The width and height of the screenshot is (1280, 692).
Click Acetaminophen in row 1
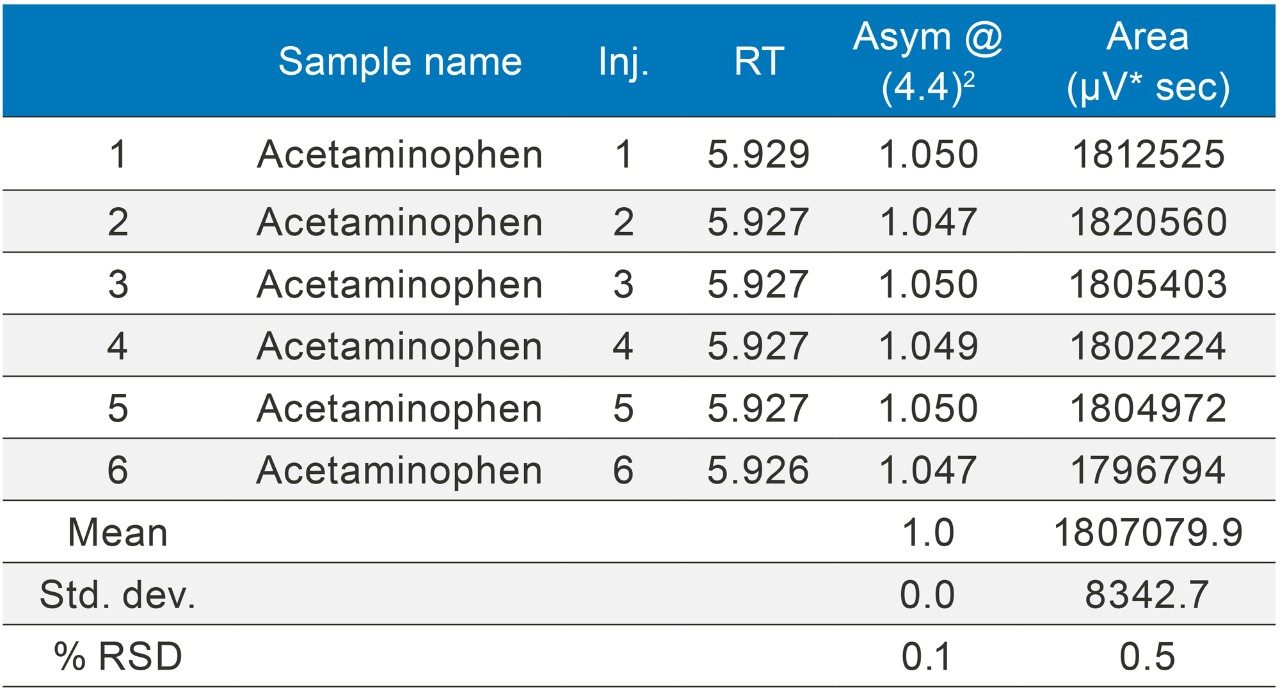coord(400,155)
